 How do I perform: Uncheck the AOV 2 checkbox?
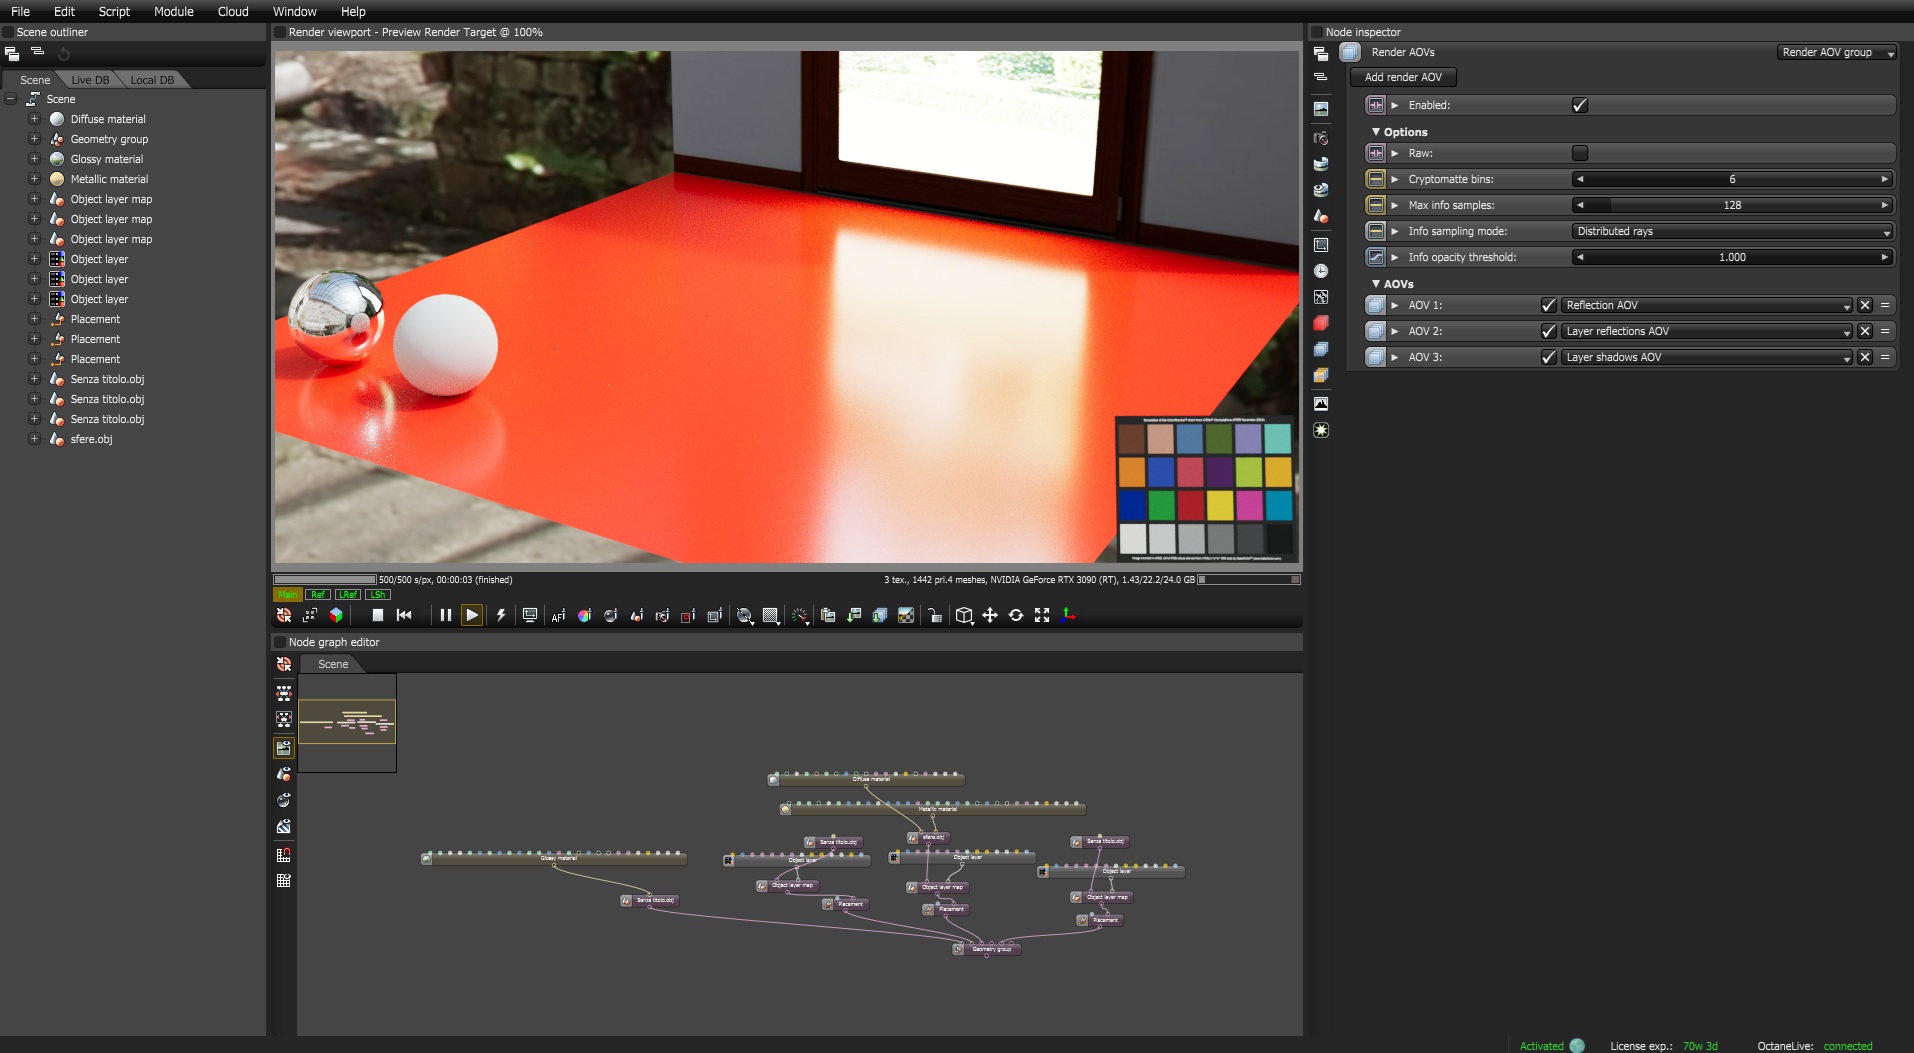pos(1549,331)
